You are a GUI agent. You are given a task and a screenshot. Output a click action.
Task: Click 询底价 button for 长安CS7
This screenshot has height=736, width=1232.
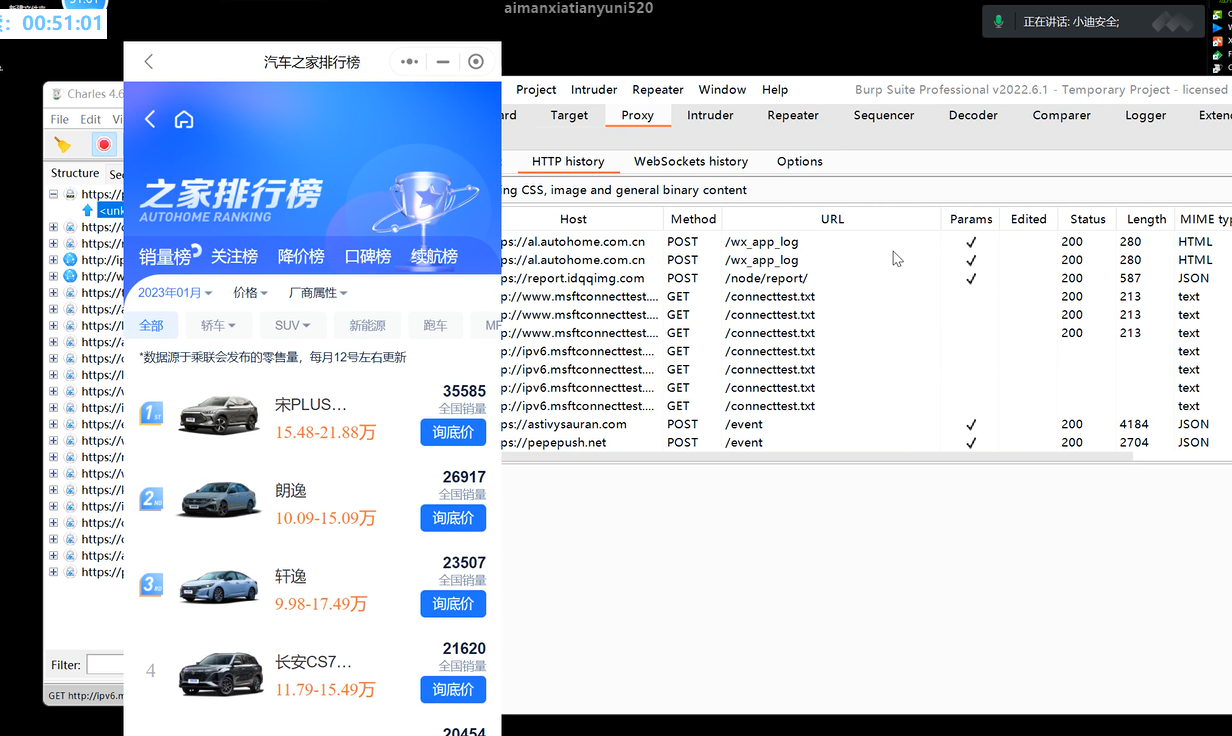453,690
